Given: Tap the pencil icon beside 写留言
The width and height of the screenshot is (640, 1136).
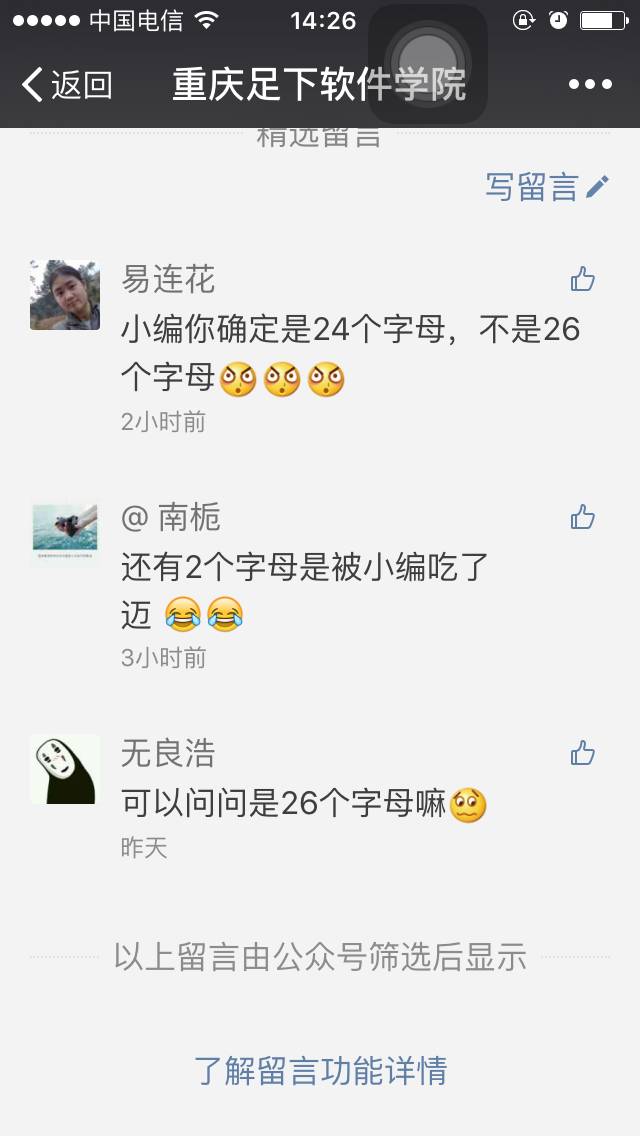Looking at the screenshot, I should coord(598,186).
